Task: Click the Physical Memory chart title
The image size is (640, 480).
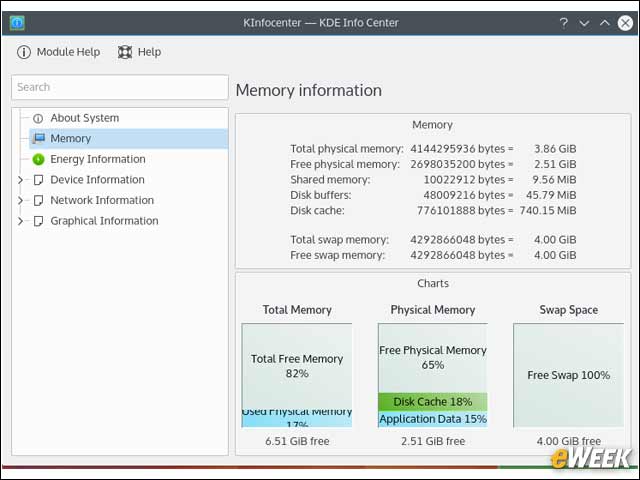Action: click(433, 310)
